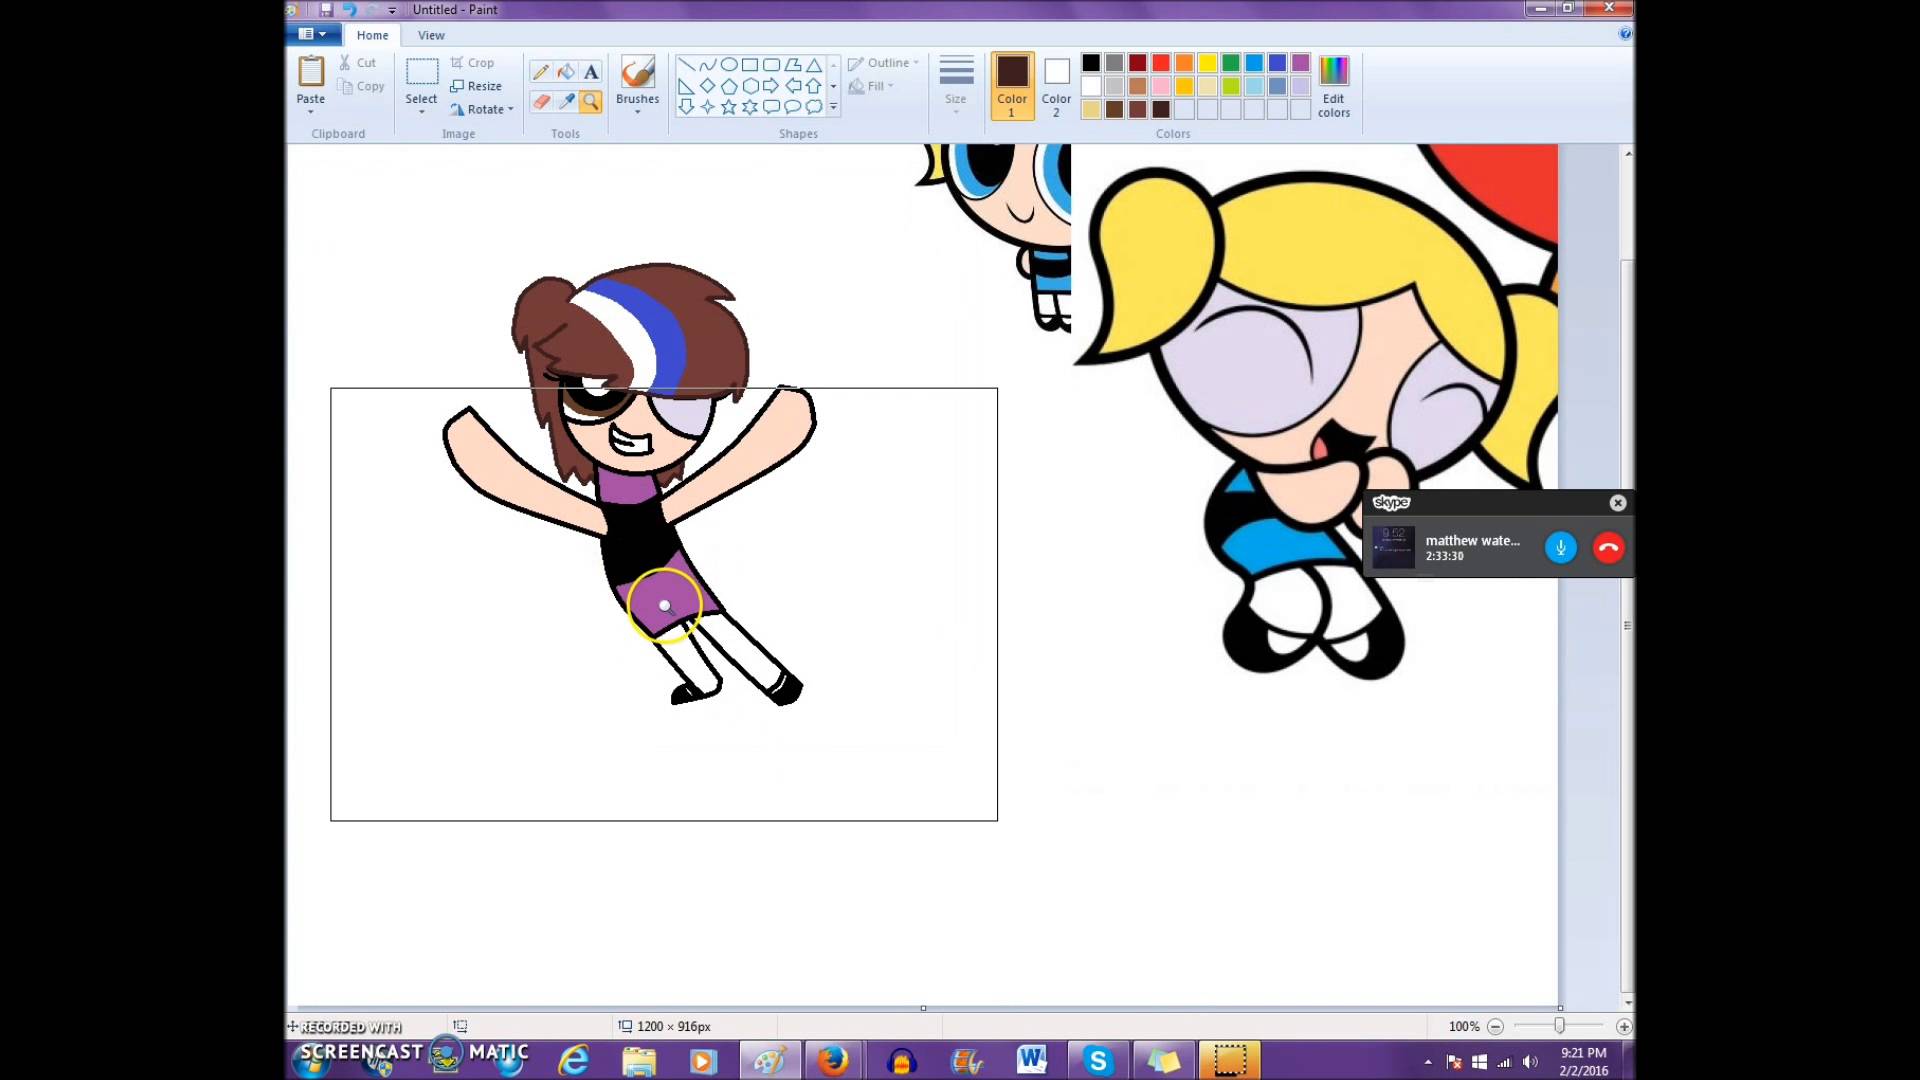The height and width of the screenshot is (1080, 1920).
Task: Set Color 1 as active color
Action: pyautogui.click(x=1011, y=85)
